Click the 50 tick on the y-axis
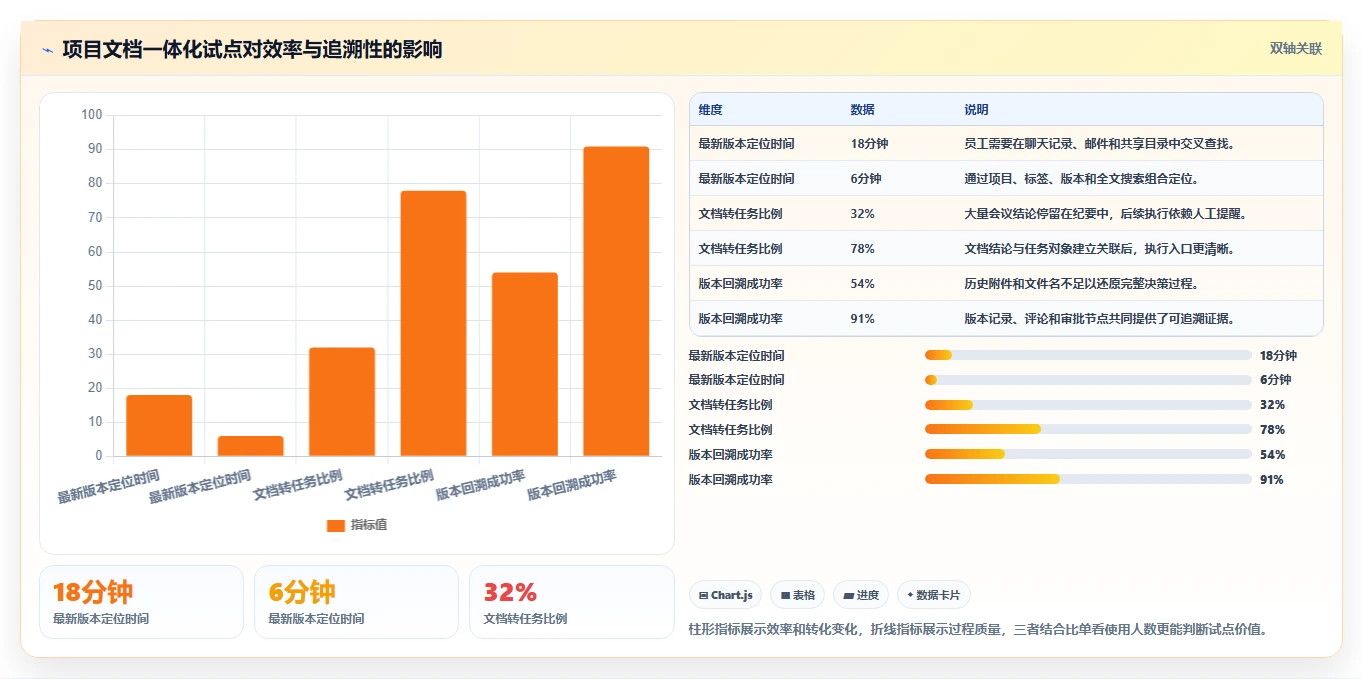The width and height of the screenshot is (1363, 679). [x=95, y=286]
